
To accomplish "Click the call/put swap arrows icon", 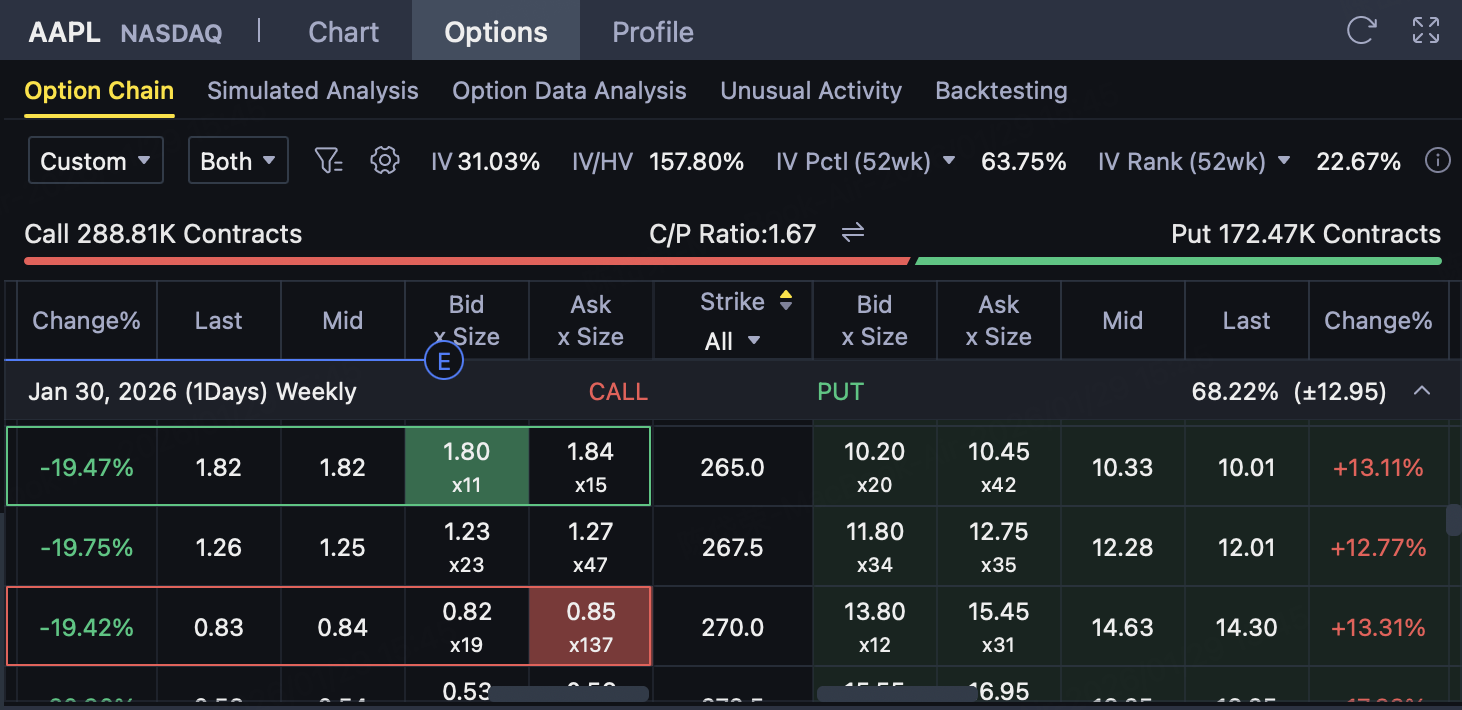I will click(852, 233).
